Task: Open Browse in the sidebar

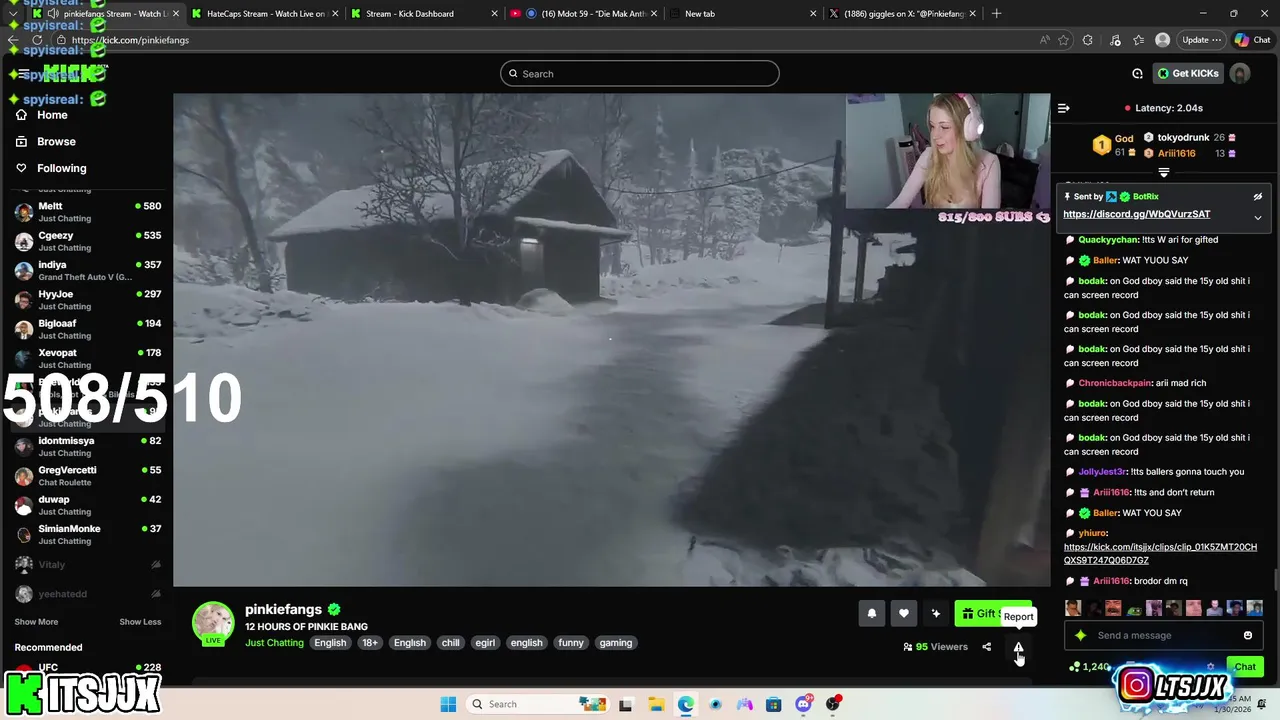Action: click(56, 142)
